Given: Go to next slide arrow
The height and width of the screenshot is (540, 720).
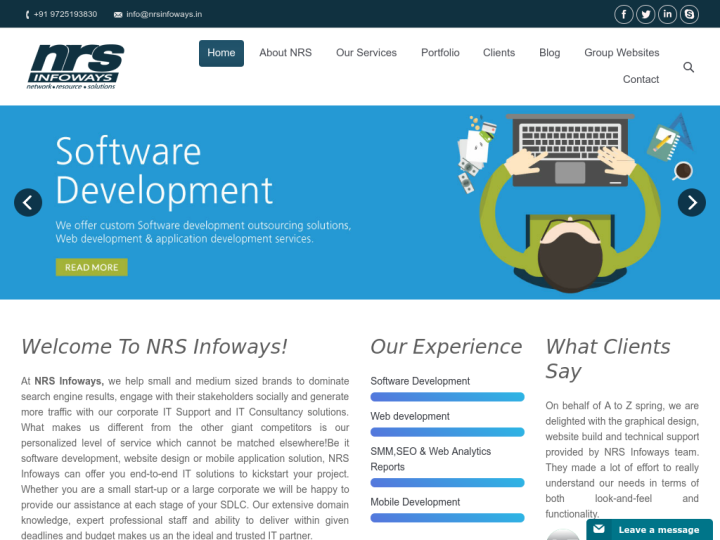Looking at the screenshot, I should pos(692,202).
